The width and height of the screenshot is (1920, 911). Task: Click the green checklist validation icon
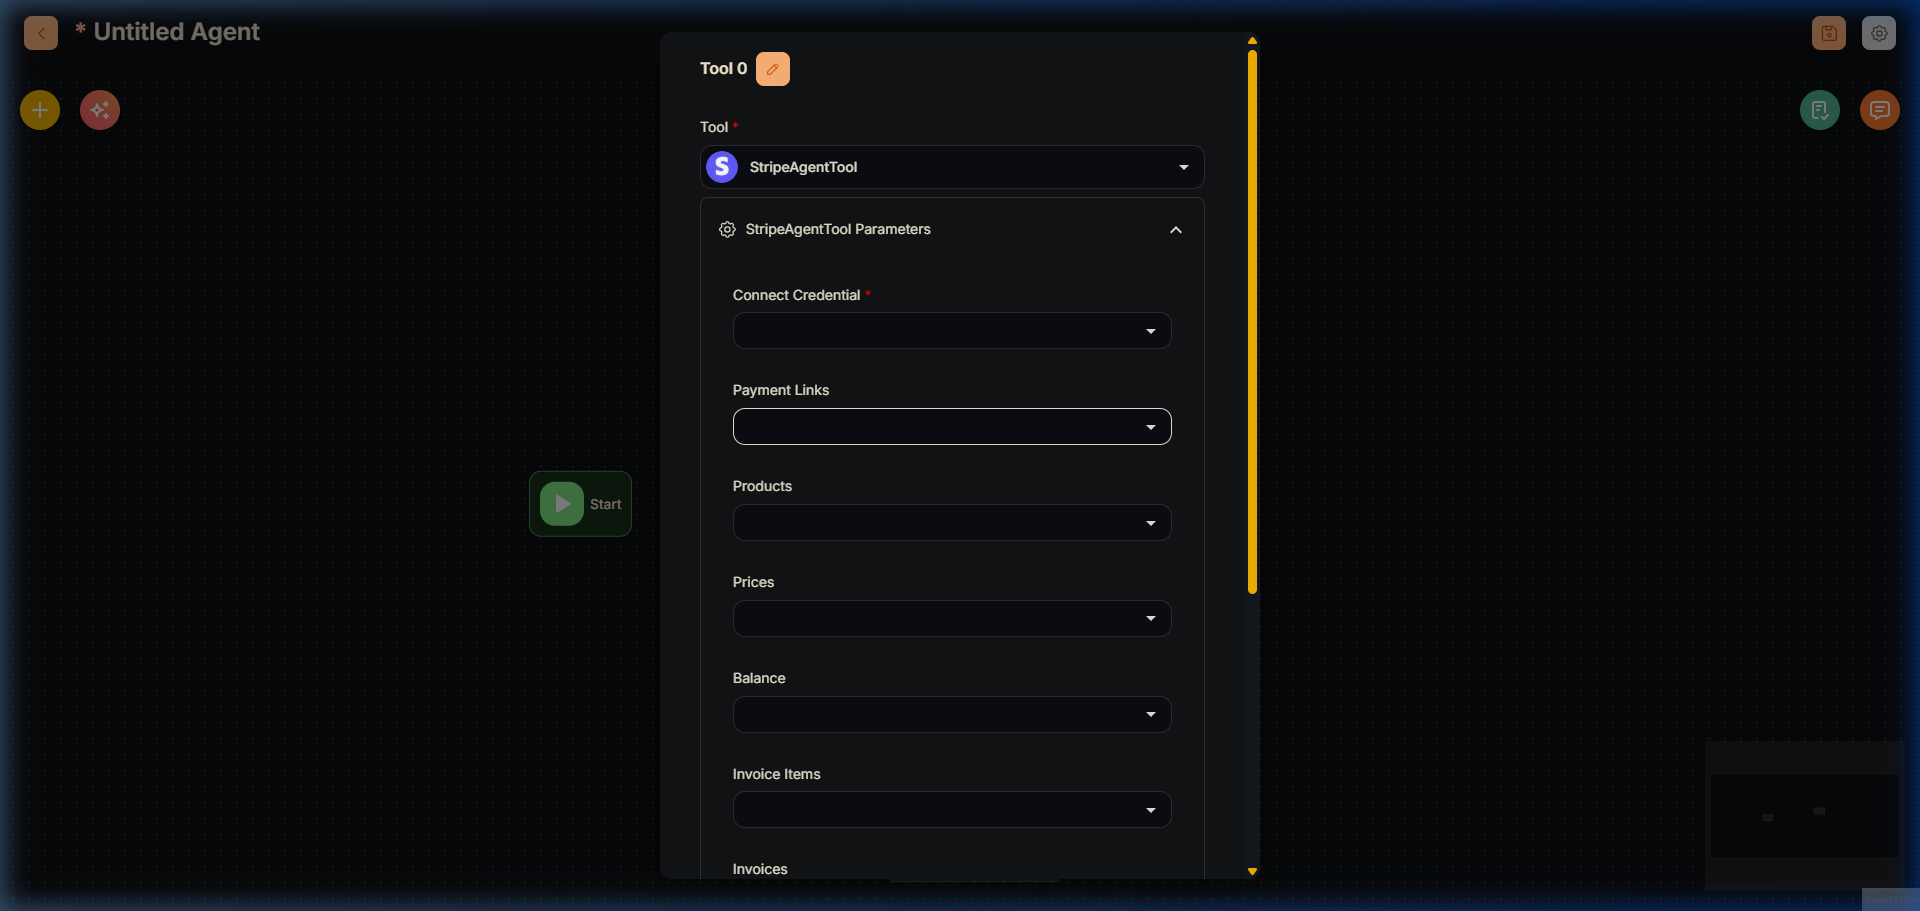coord(1820,110)
